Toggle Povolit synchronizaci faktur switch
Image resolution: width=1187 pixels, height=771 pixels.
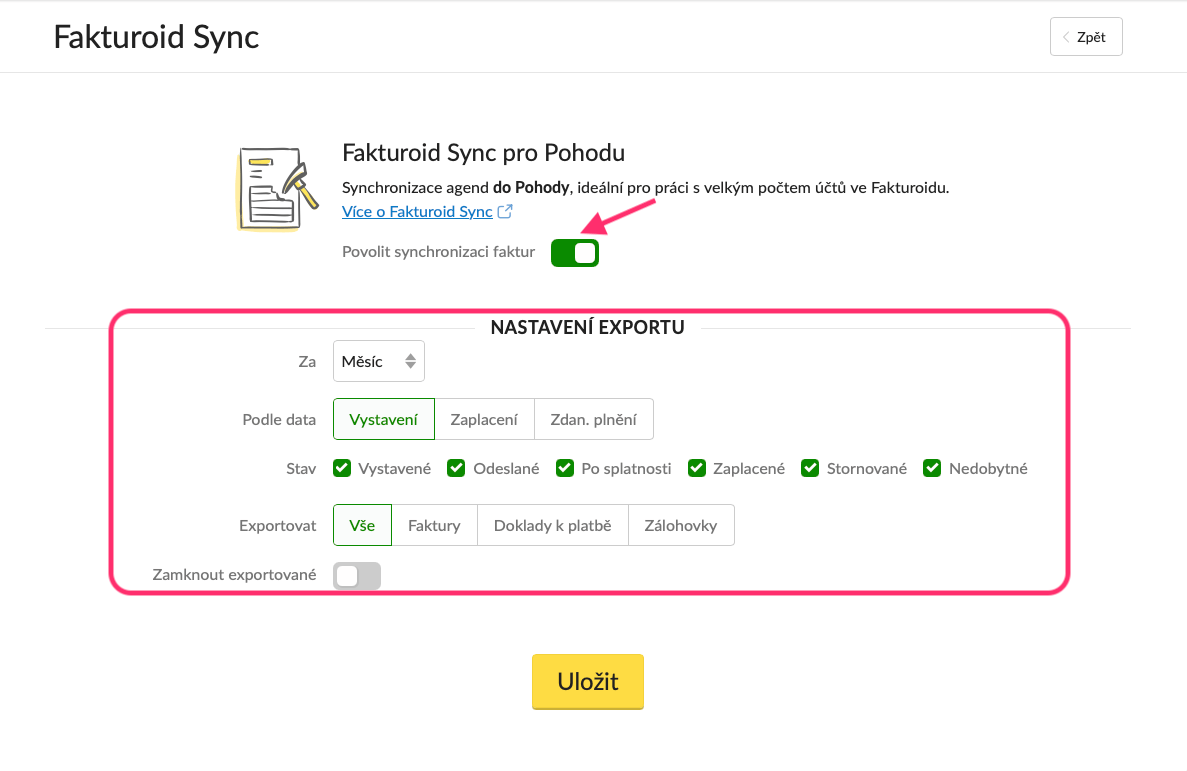(575, 253)
